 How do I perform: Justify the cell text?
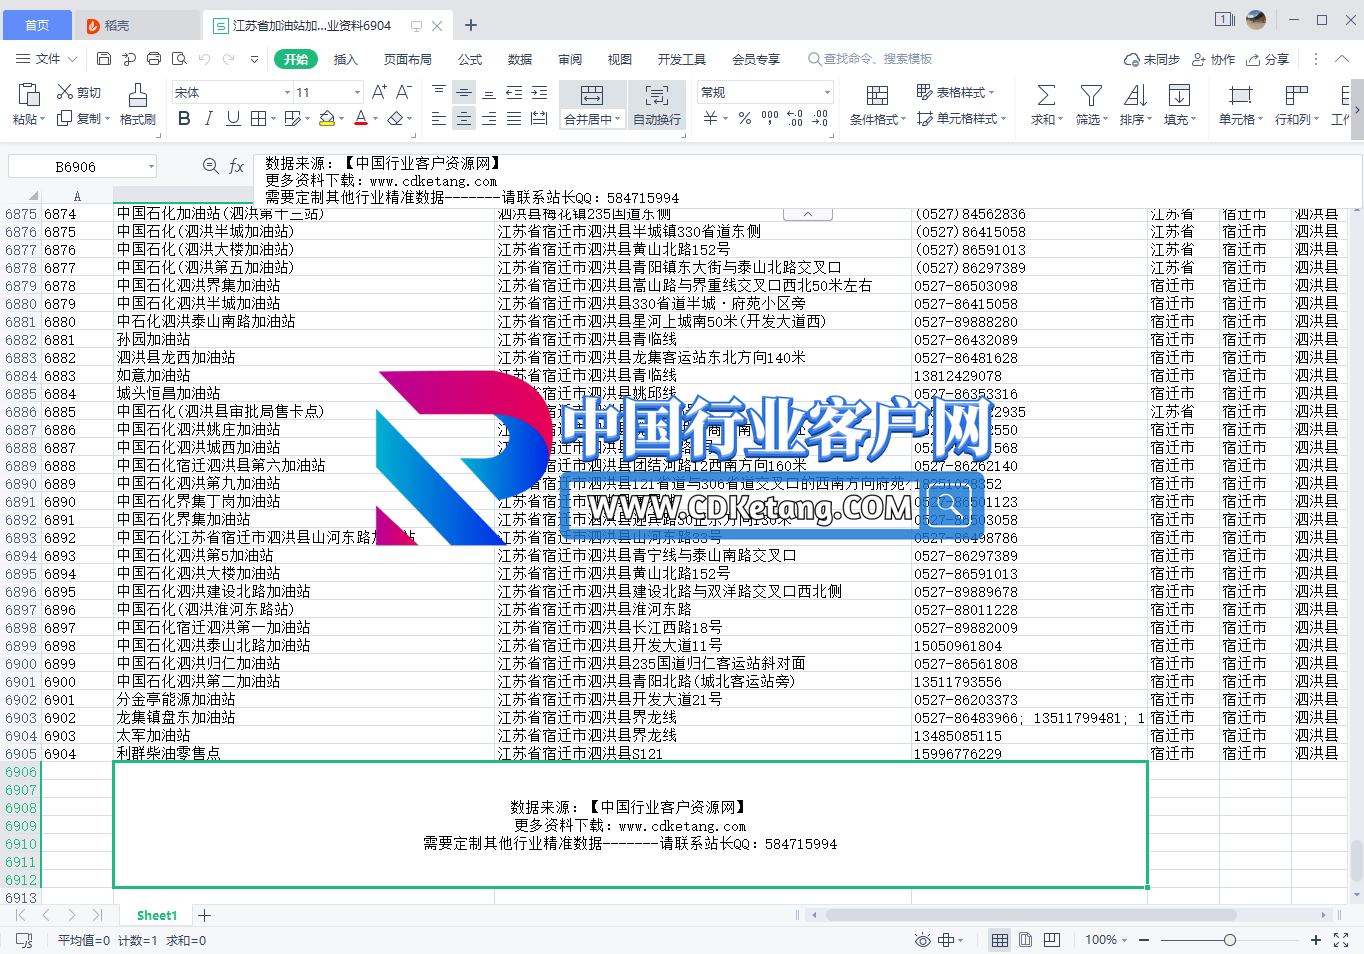(514, 118)
